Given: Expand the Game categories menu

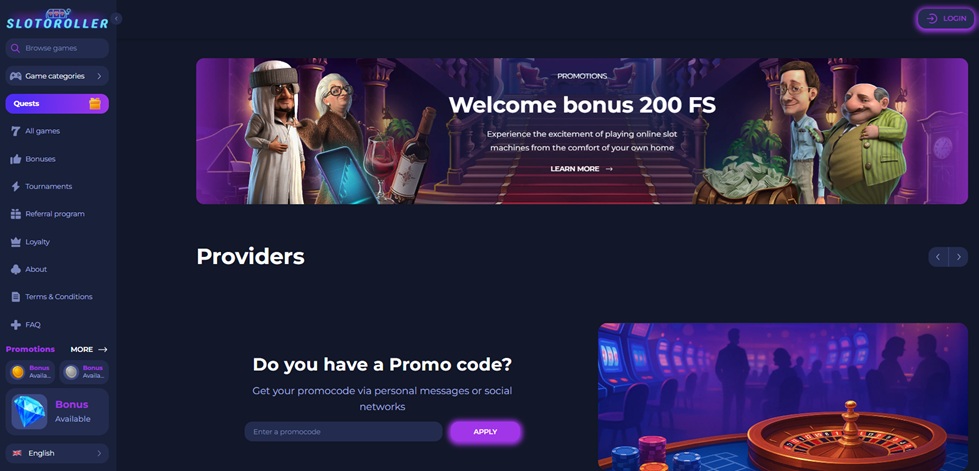Looking at the screenshot, I should pyautogui.click(x=57, y=76).
